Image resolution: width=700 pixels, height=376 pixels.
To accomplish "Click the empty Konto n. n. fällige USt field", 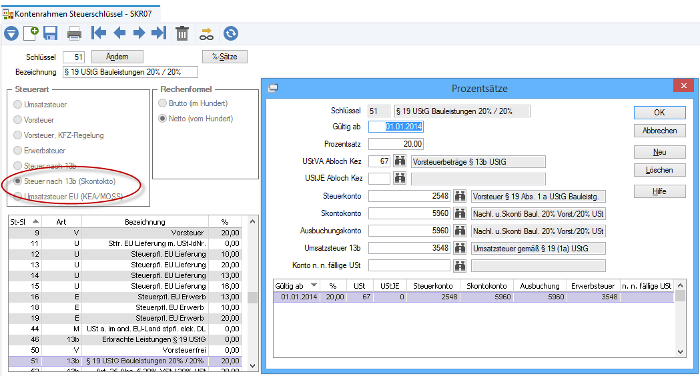I will [x=409, y=266].
